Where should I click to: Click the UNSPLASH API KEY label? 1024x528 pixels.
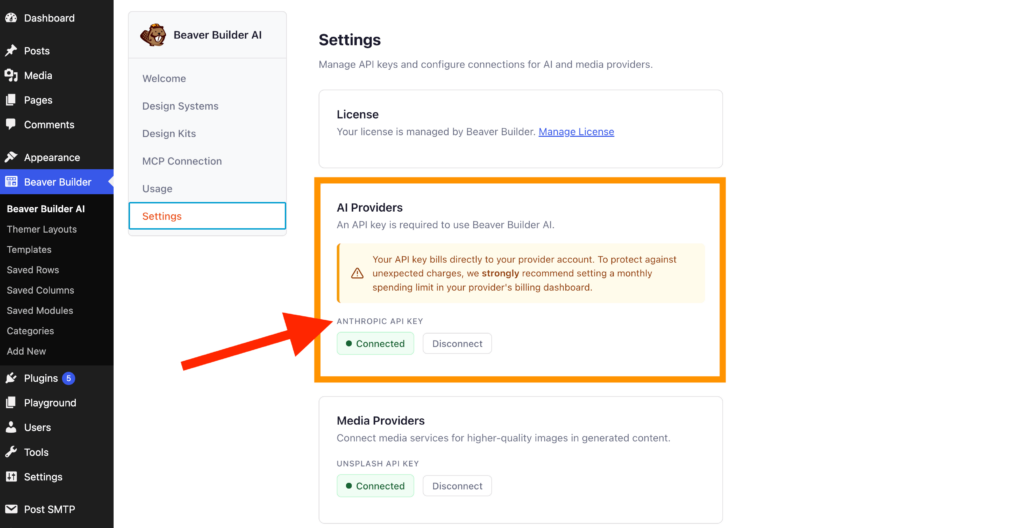point(377,463)
